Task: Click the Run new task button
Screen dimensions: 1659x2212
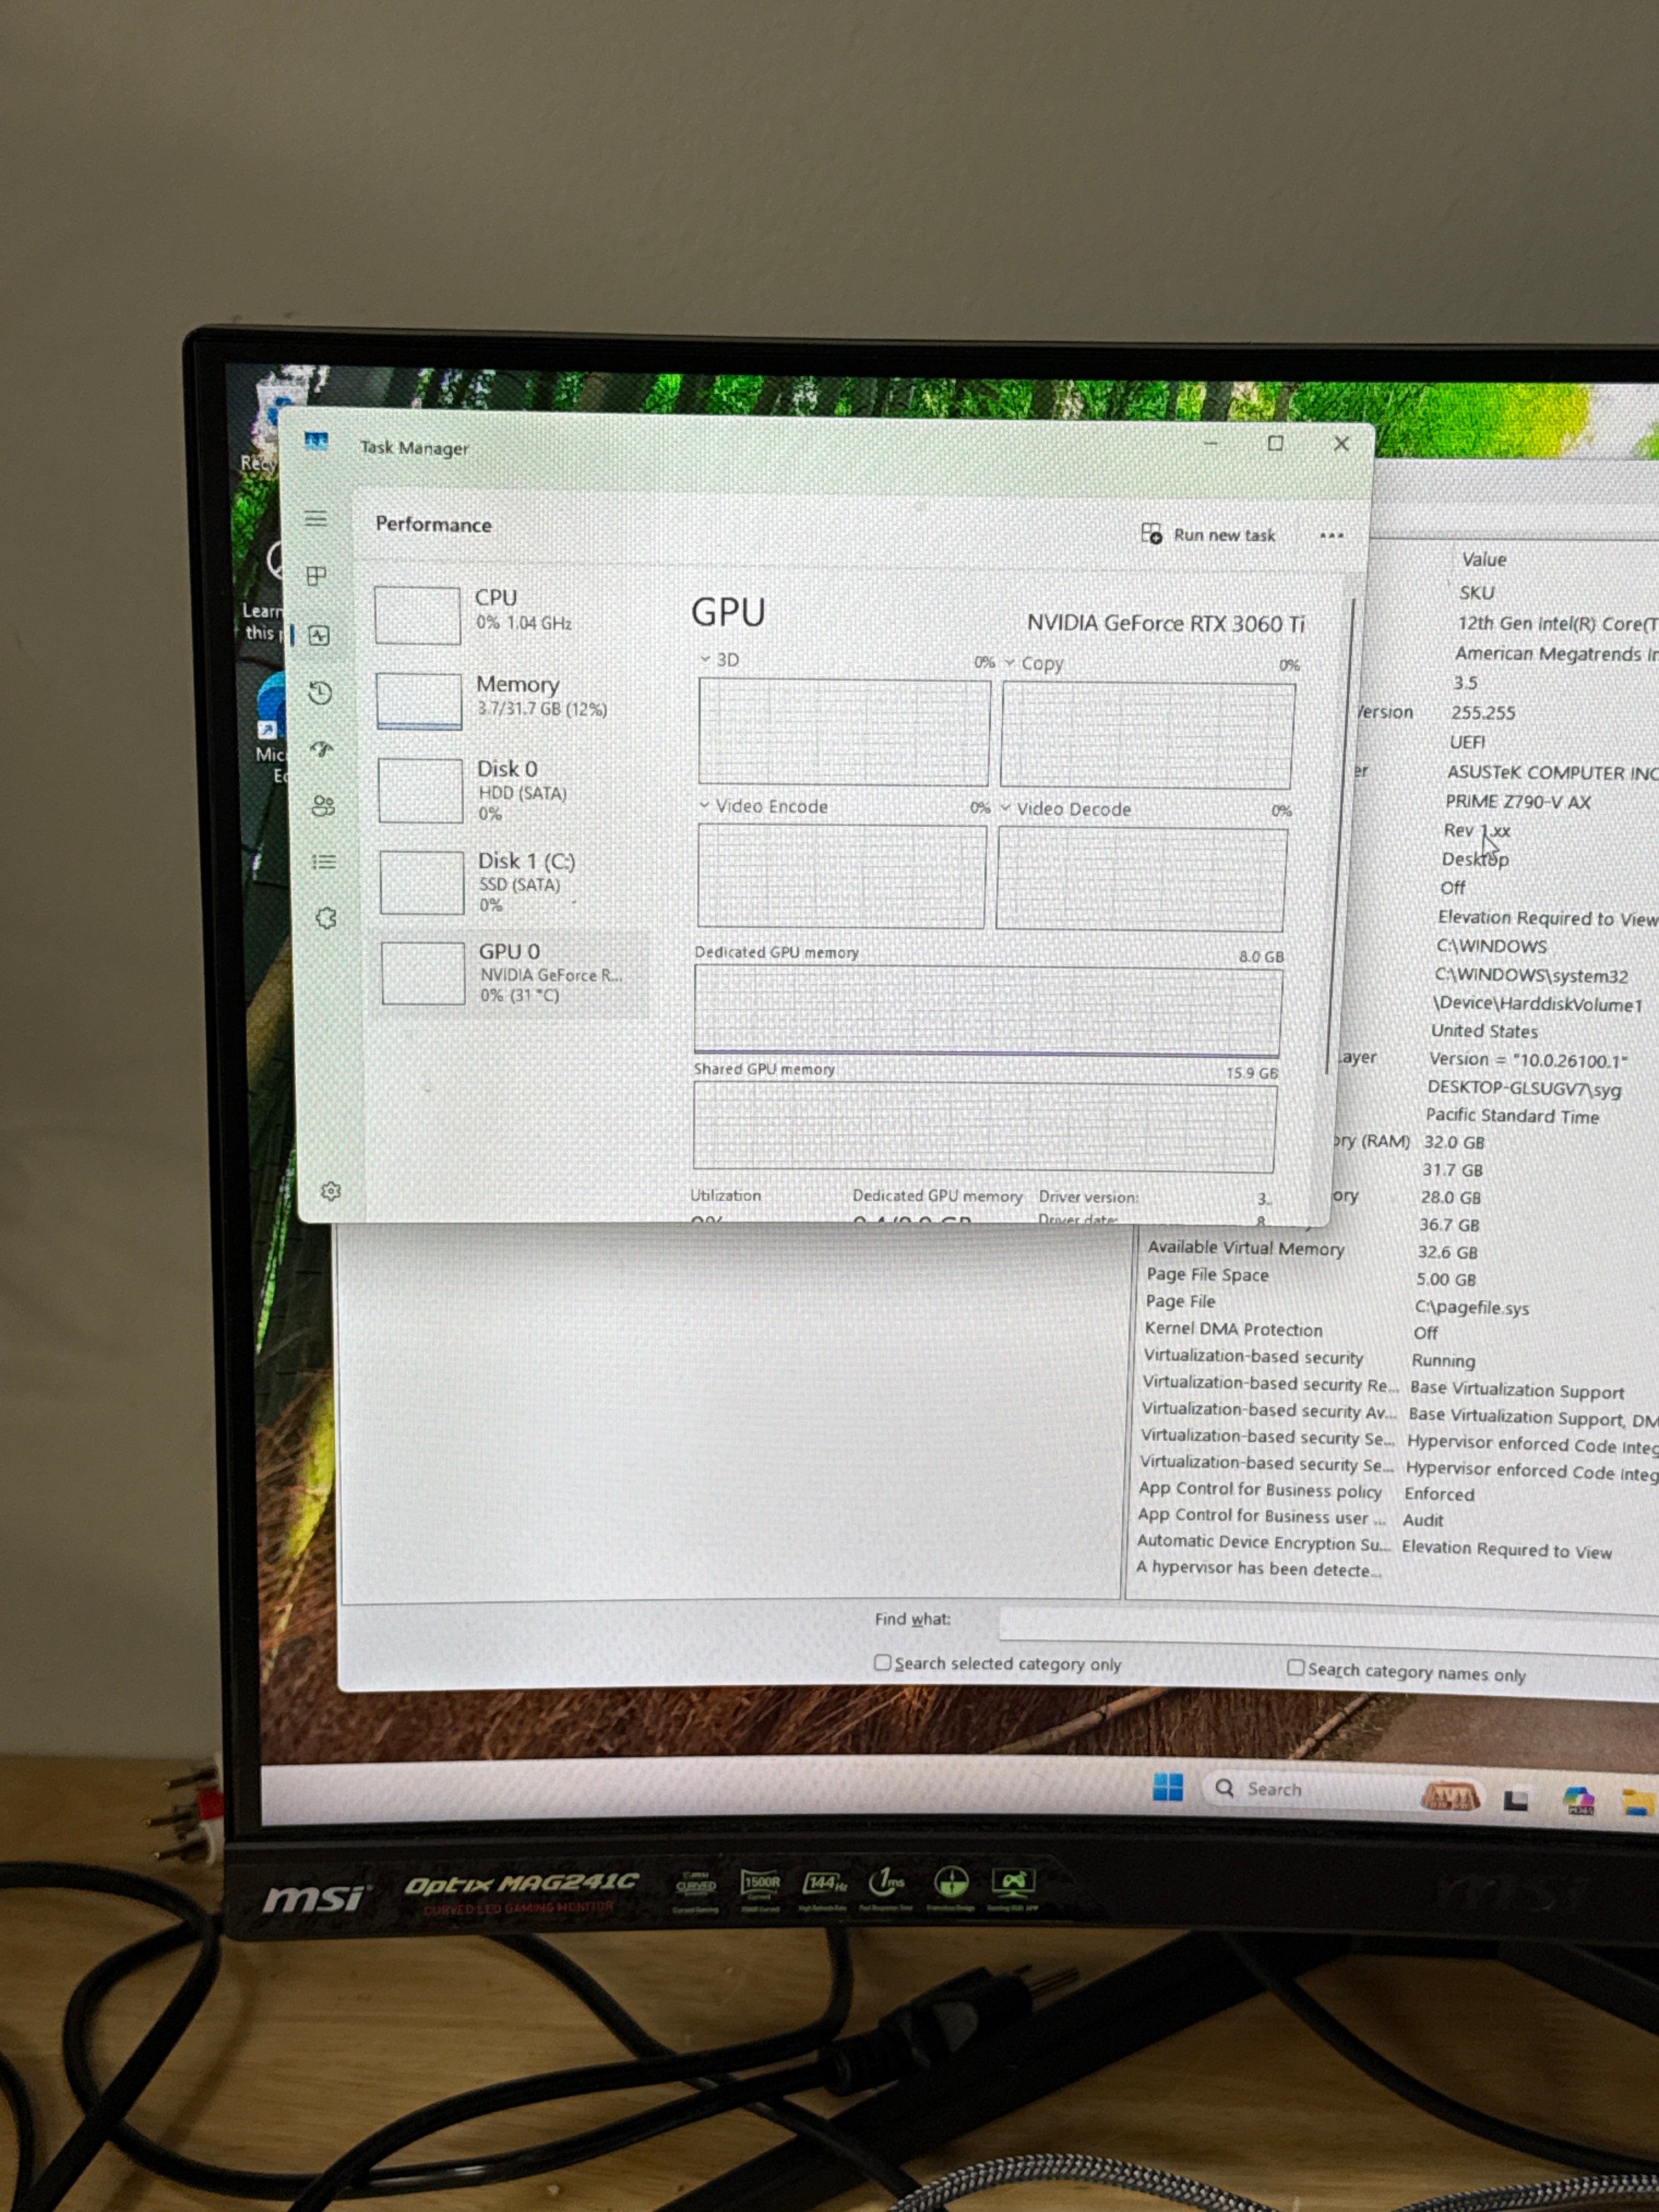Action: click(1208, 534)
